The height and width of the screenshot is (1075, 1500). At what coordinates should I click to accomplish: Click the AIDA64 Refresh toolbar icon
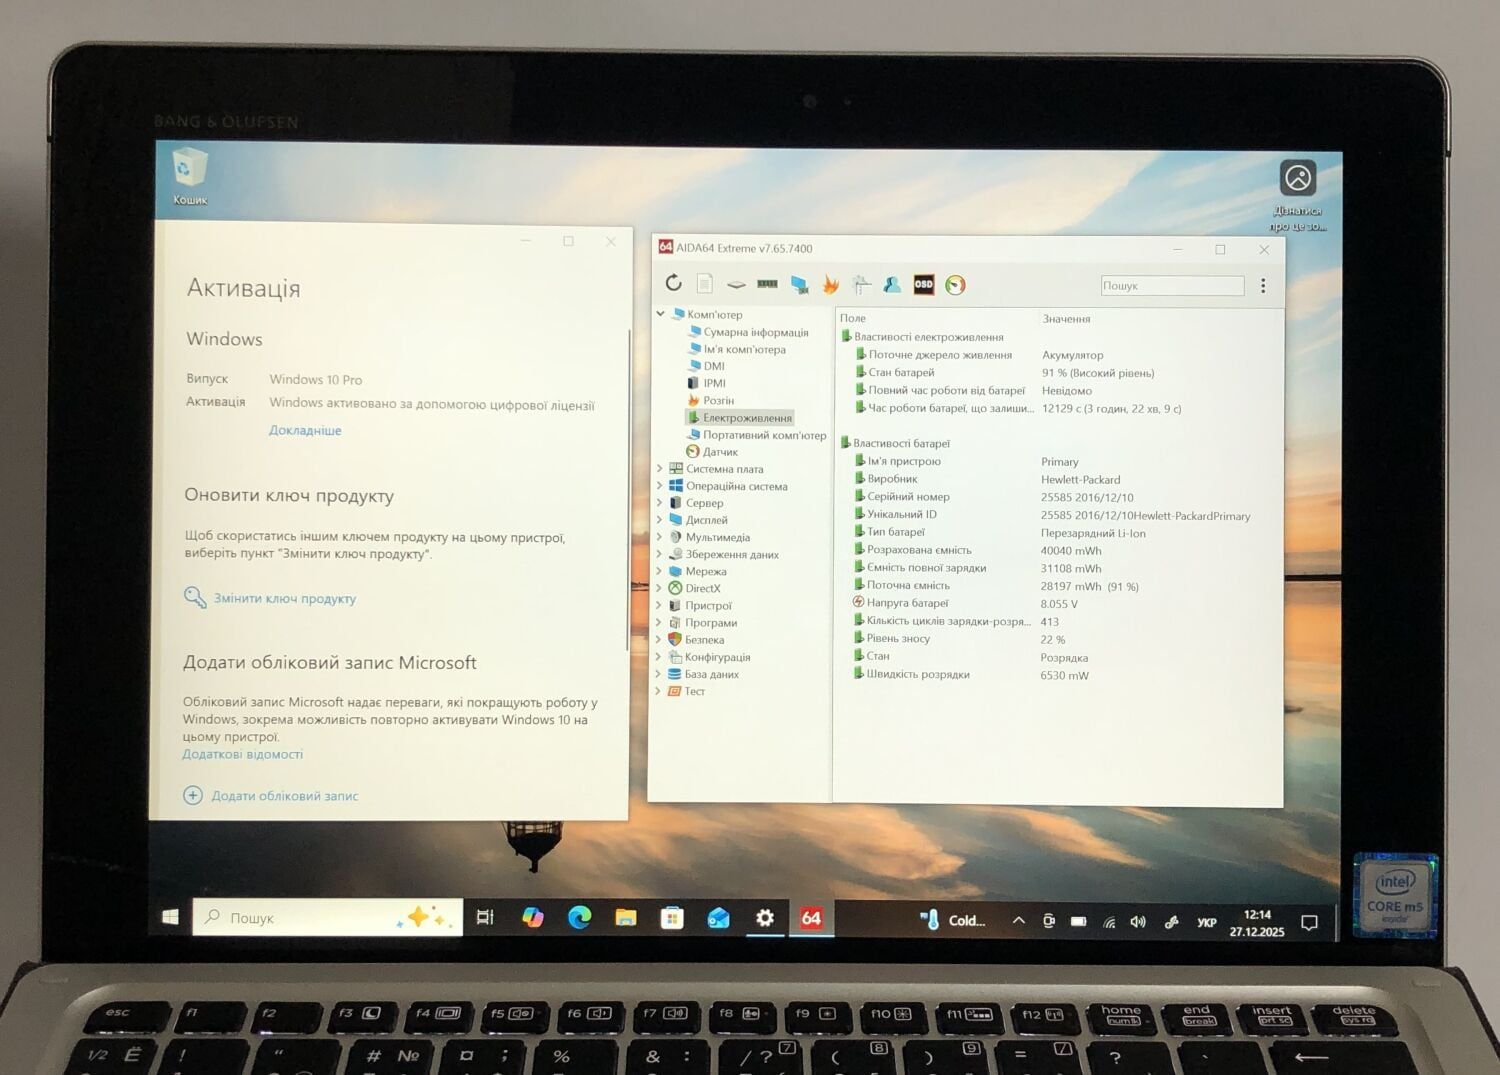[x=674, y=284]
